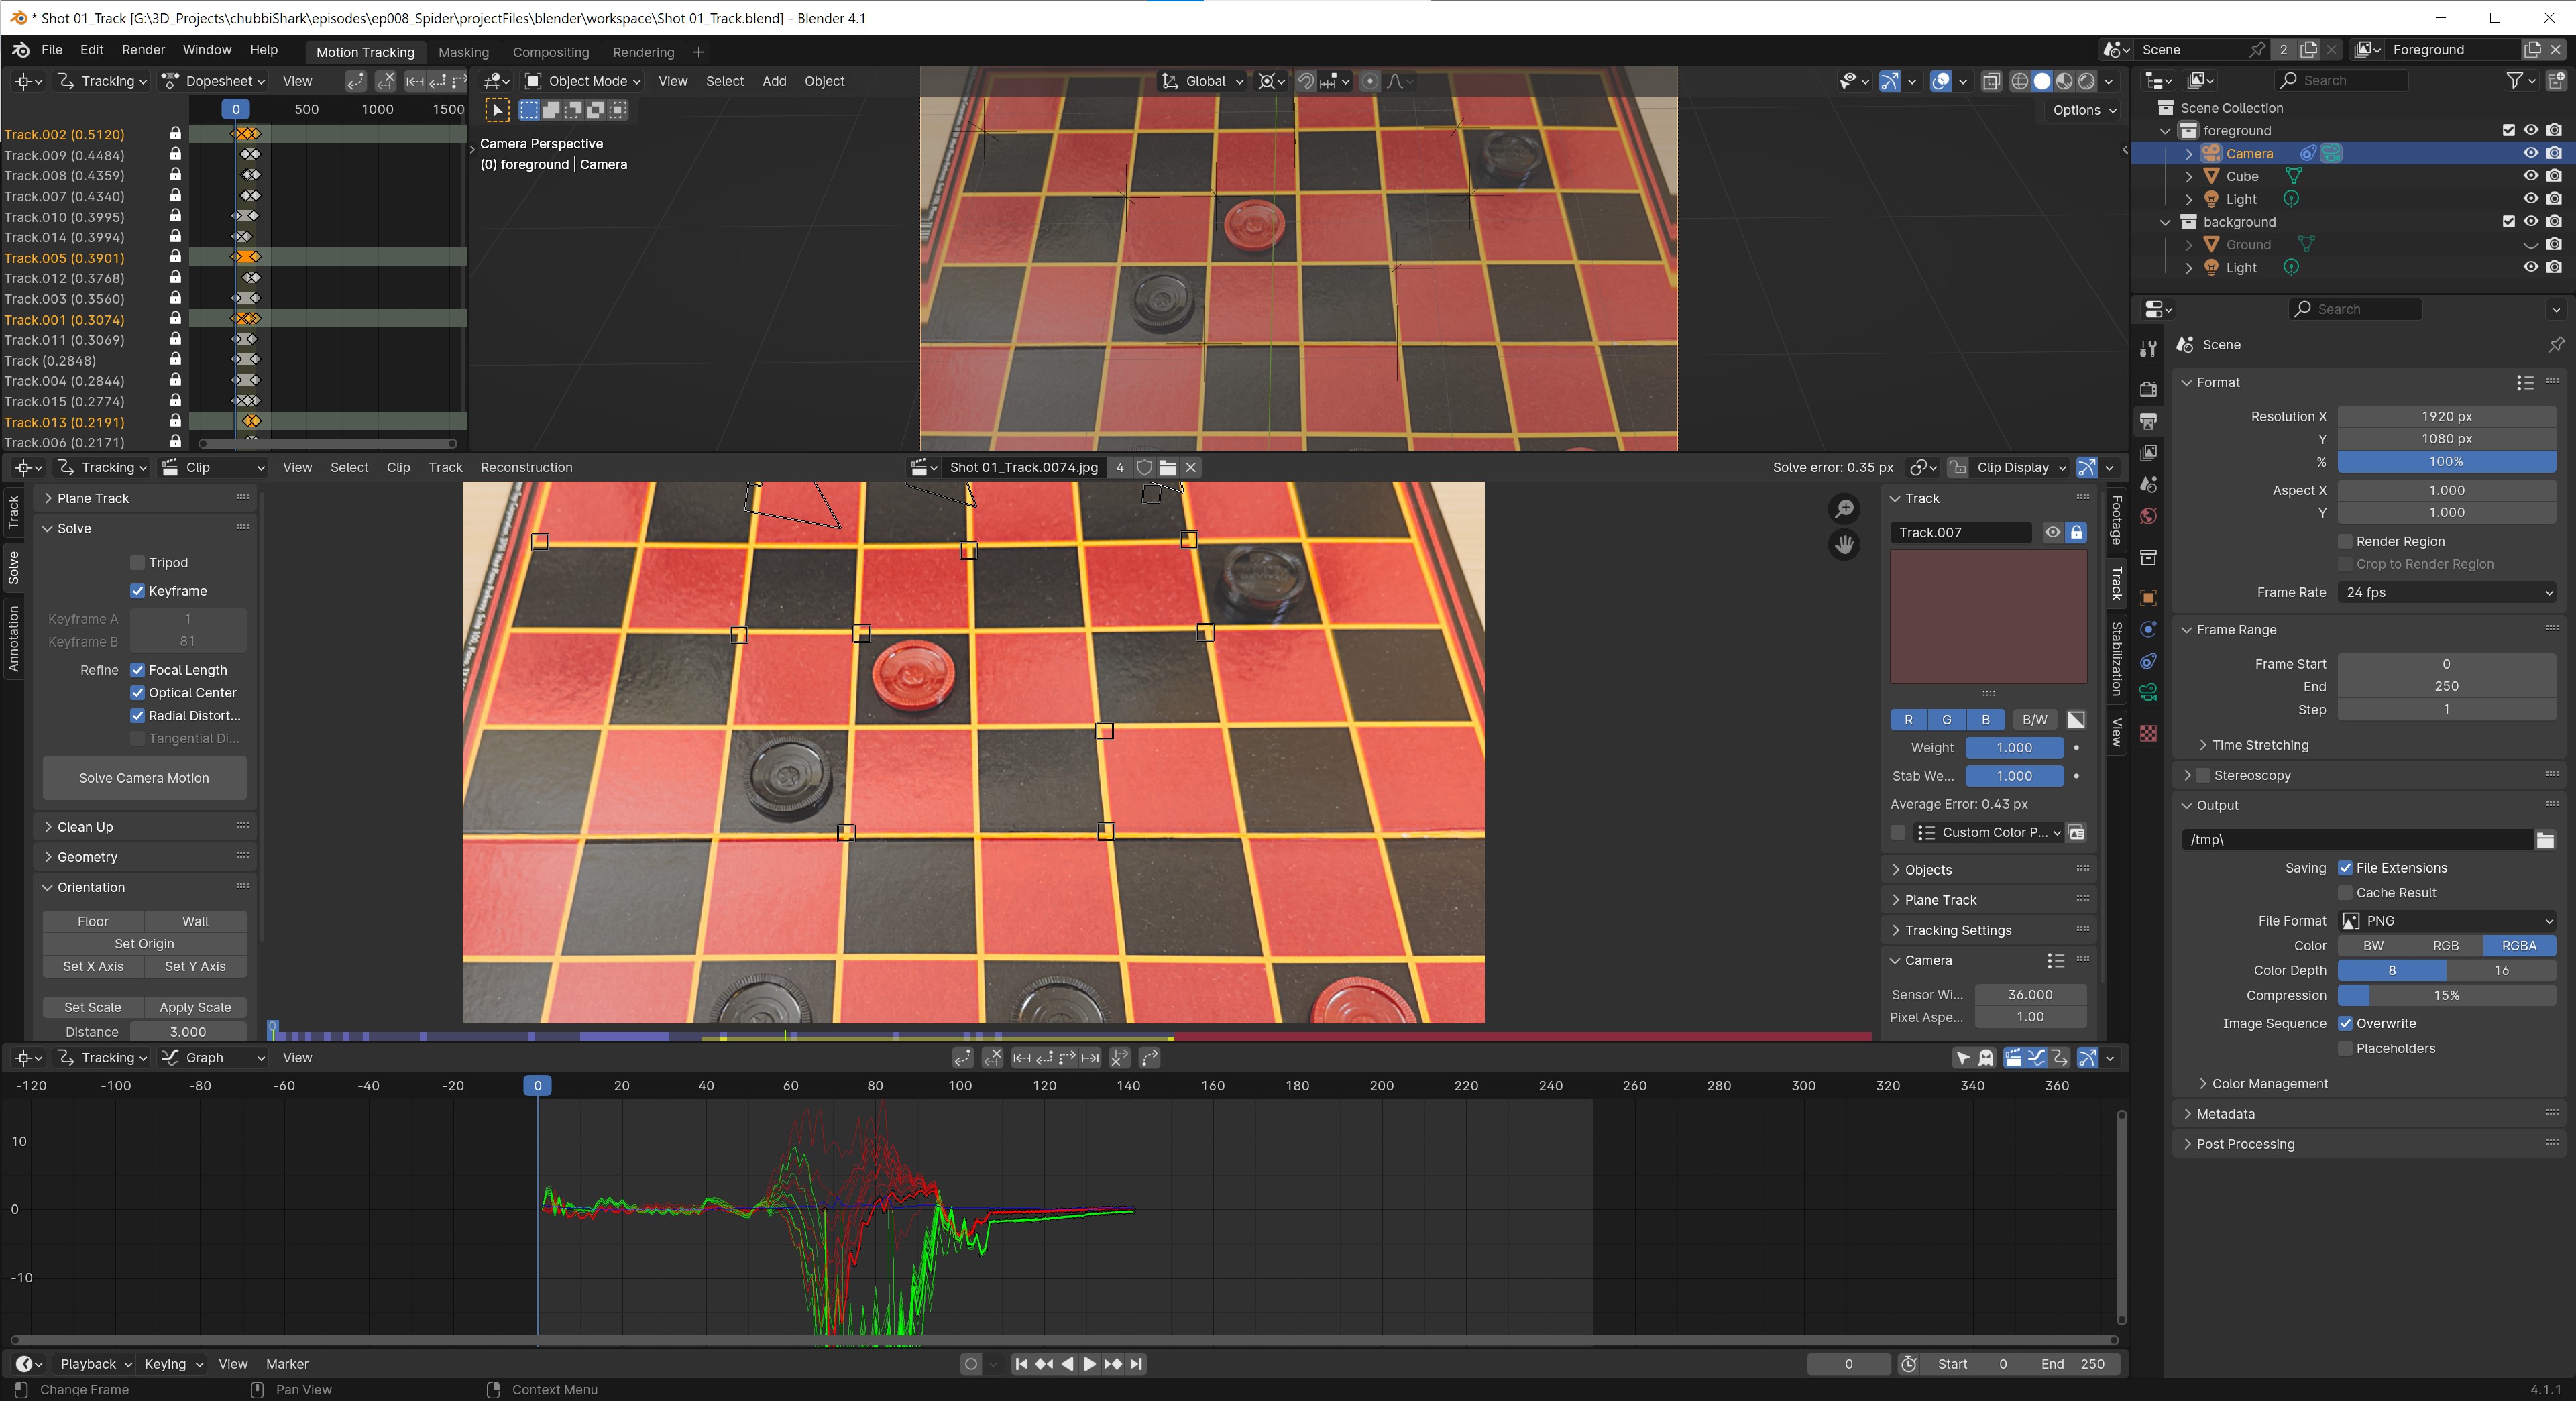The height and width of the screenshot is (1401, 2576).
Task: Hide the Cube object with eye icon
Action: point(2530,176)
